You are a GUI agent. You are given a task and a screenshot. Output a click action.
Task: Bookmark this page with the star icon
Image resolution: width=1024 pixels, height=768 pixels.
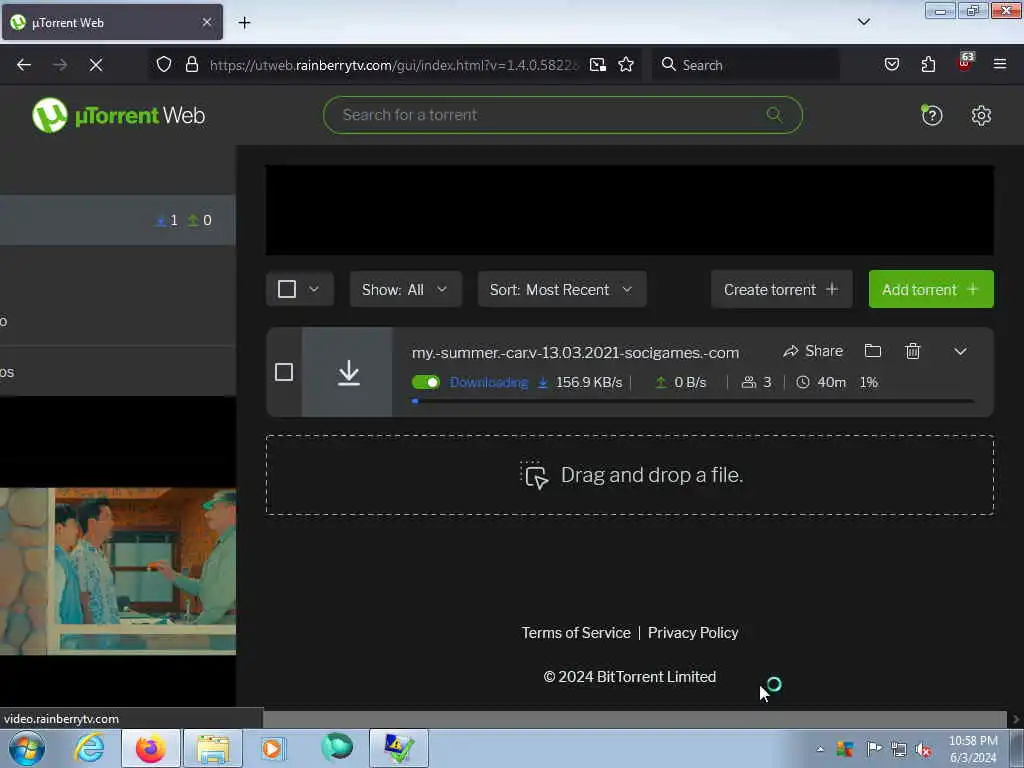[626, 65]
